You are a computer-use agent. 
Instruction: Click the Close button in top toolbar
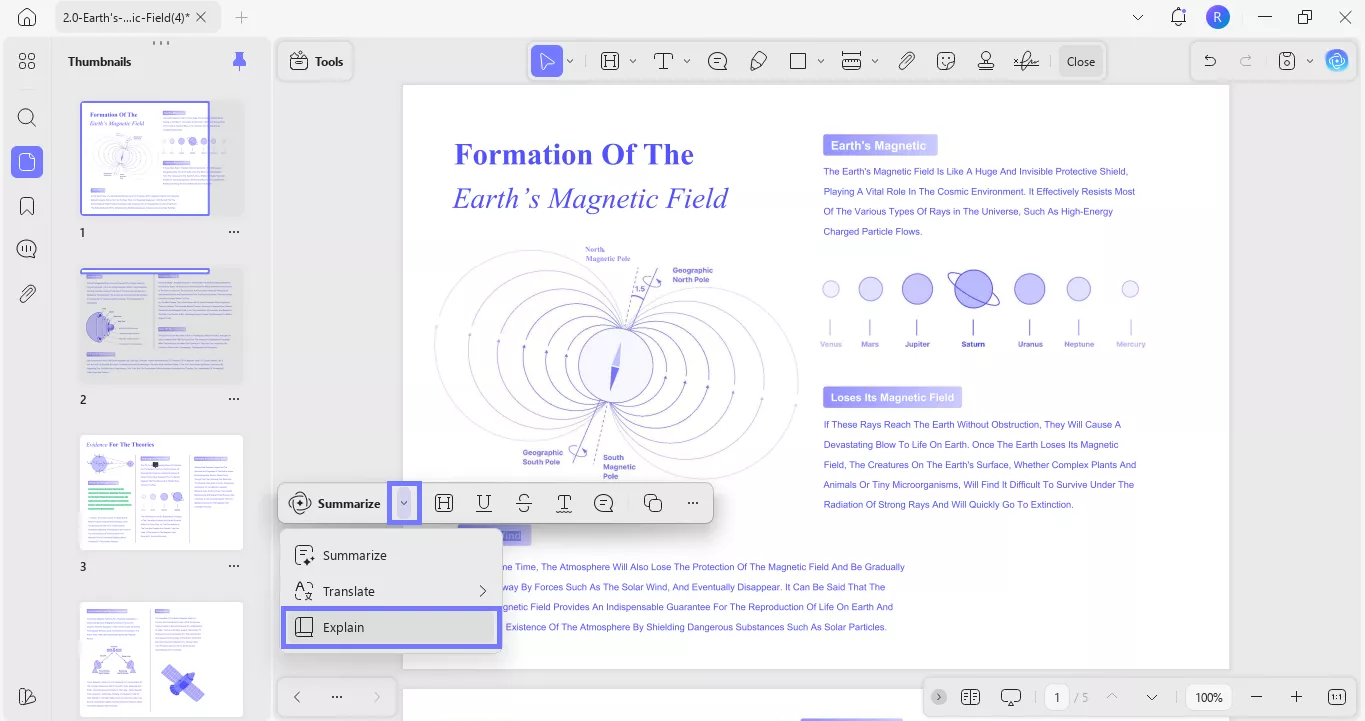tap(1080, 61)
